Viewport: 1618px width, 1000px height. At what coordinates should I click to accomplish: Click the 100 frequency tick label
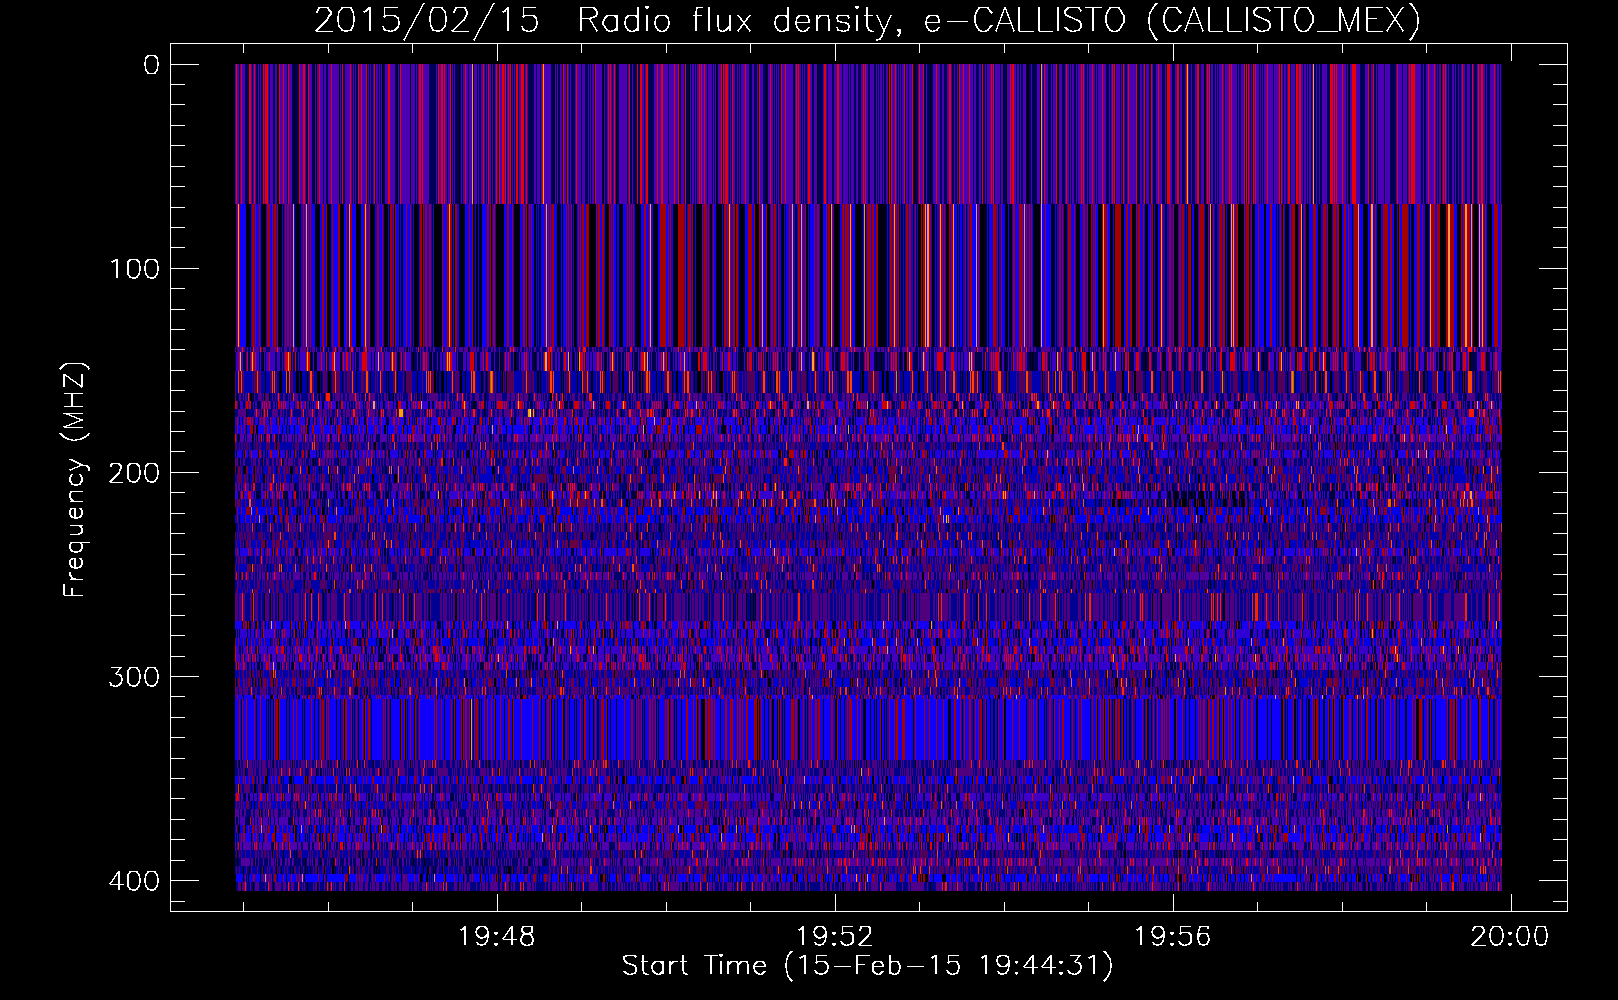pyautogui.click(x=133, y=269)
